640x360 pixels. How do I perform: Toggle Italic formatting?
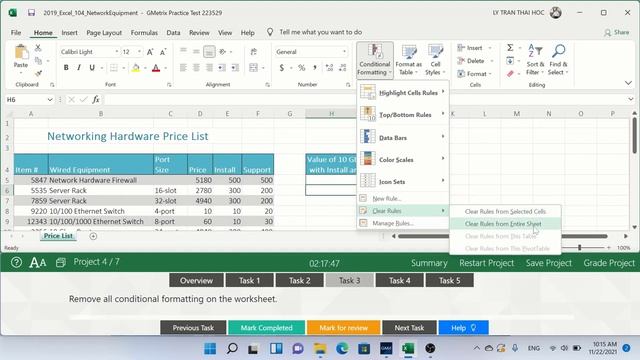click(x=79, y=68)
